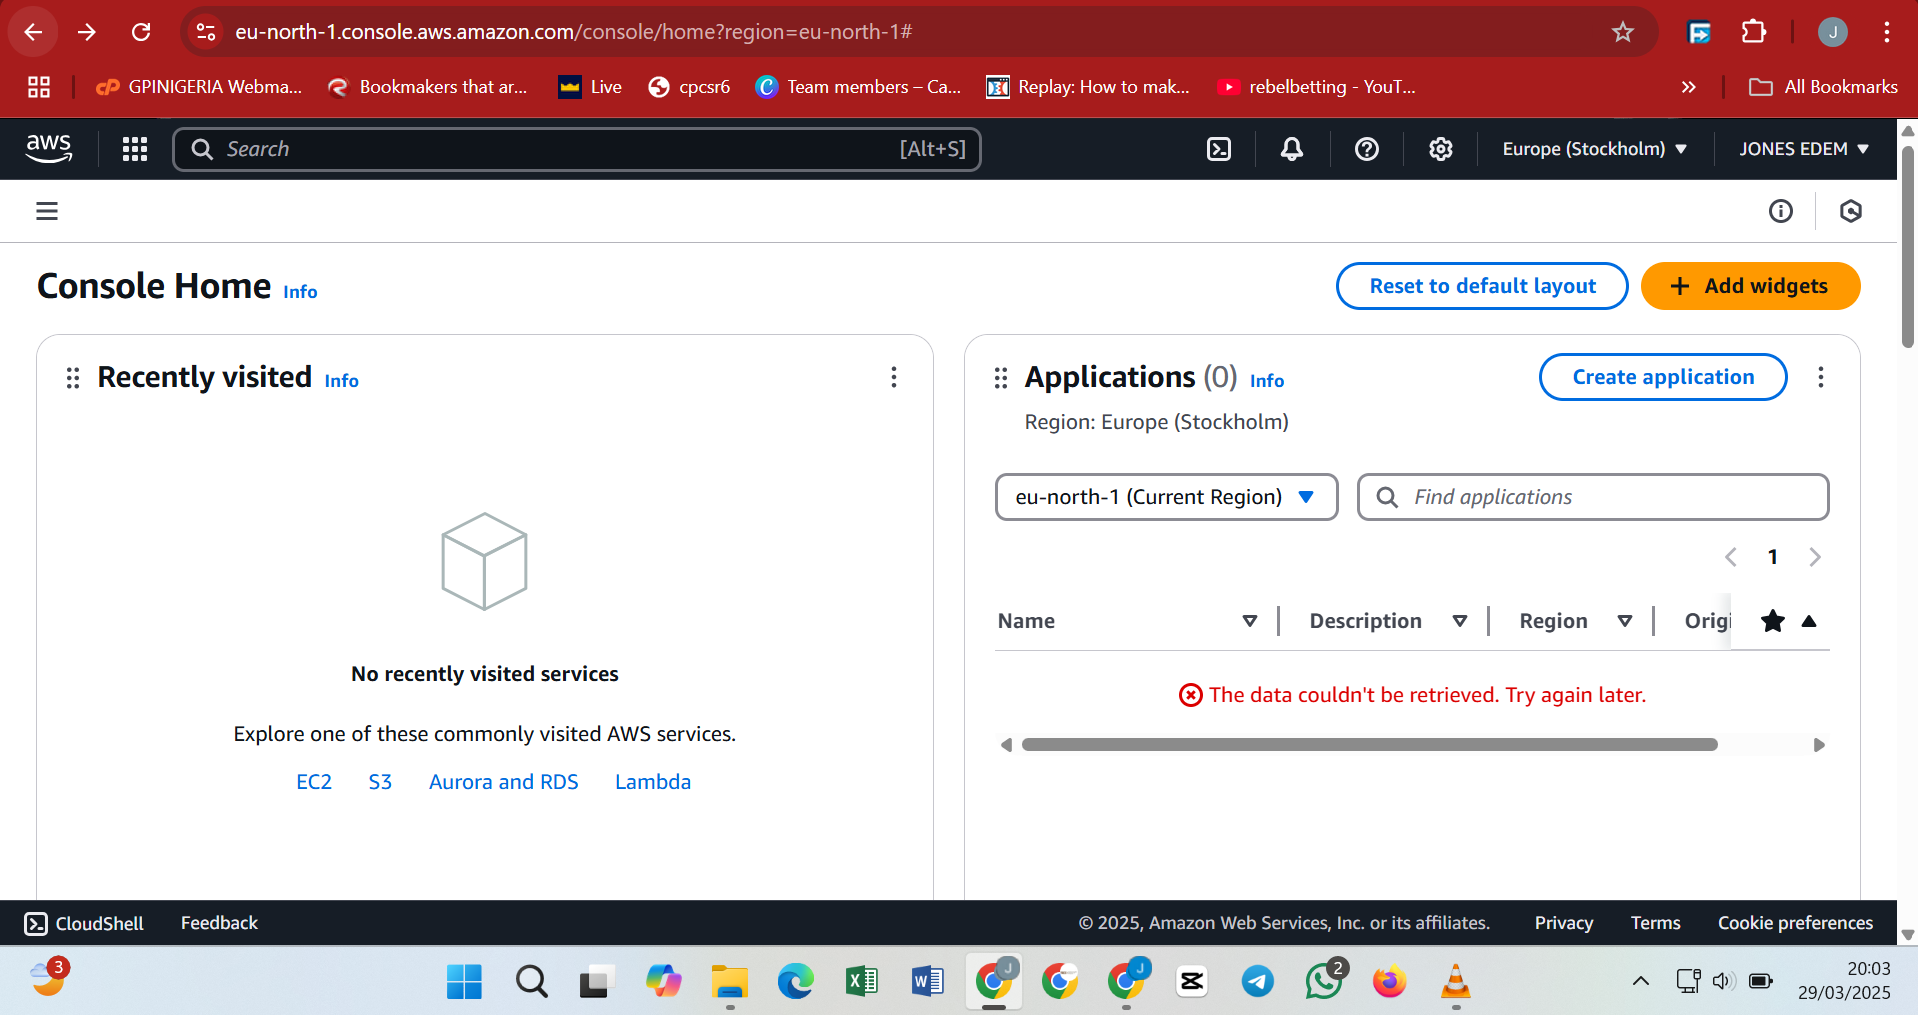Open the EC2 service link

[x=314, y=782]
